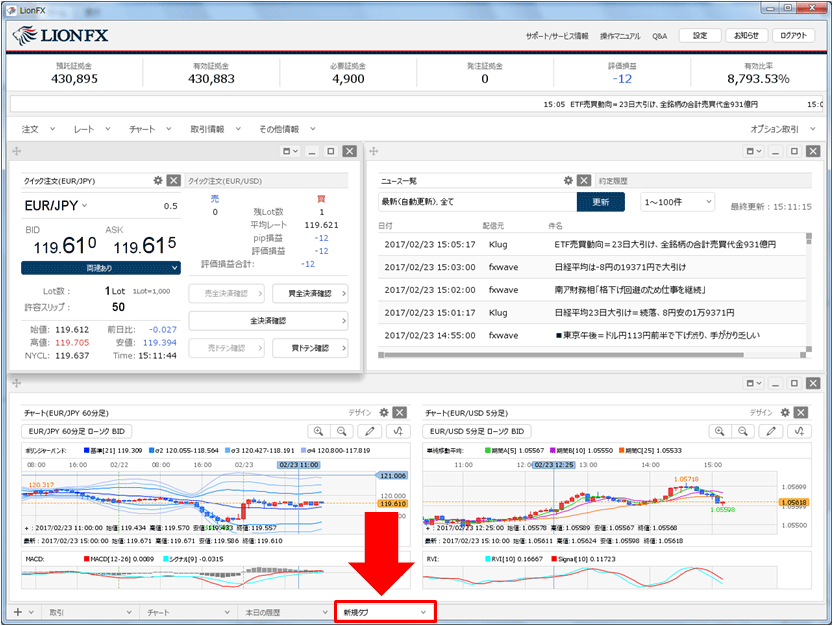This screenshot has width=833, height=626.
Task: Close the チャート(EUR/JPY 60分足) chart
Action: 400,412
